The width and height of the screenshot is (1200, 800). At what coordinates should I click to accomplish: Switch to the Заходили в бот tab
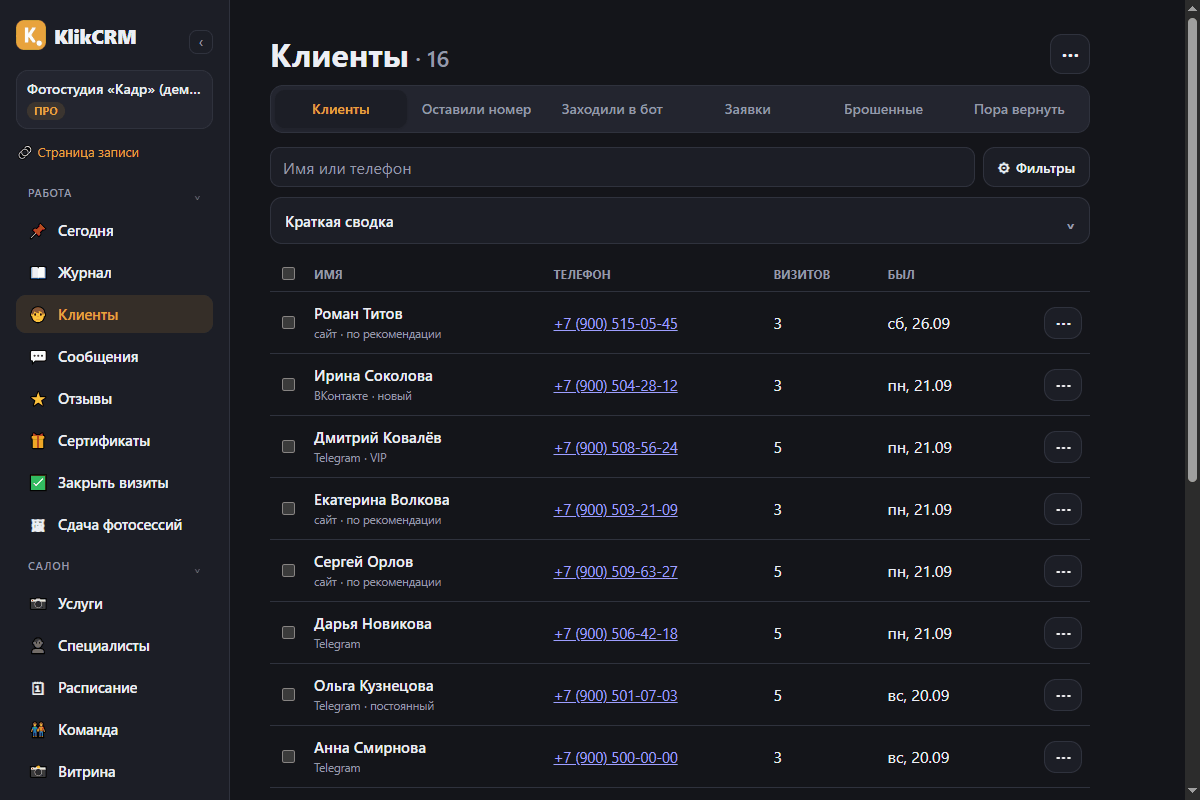[x=612, y=109]
